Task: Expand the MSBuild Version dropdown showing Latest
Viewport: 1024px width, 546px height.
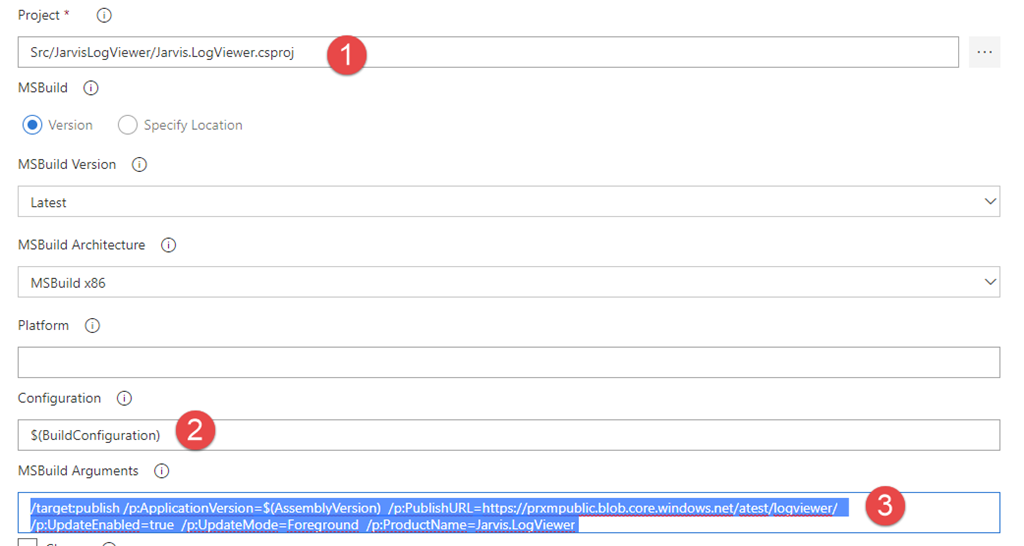Action: click(x=508, y=202)
